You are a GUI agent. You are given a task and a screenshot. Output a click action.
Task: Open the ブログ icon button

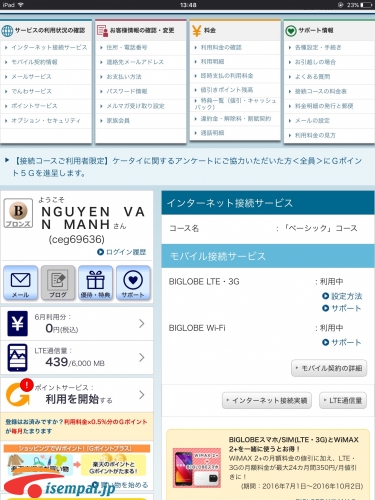click(58, 283)
